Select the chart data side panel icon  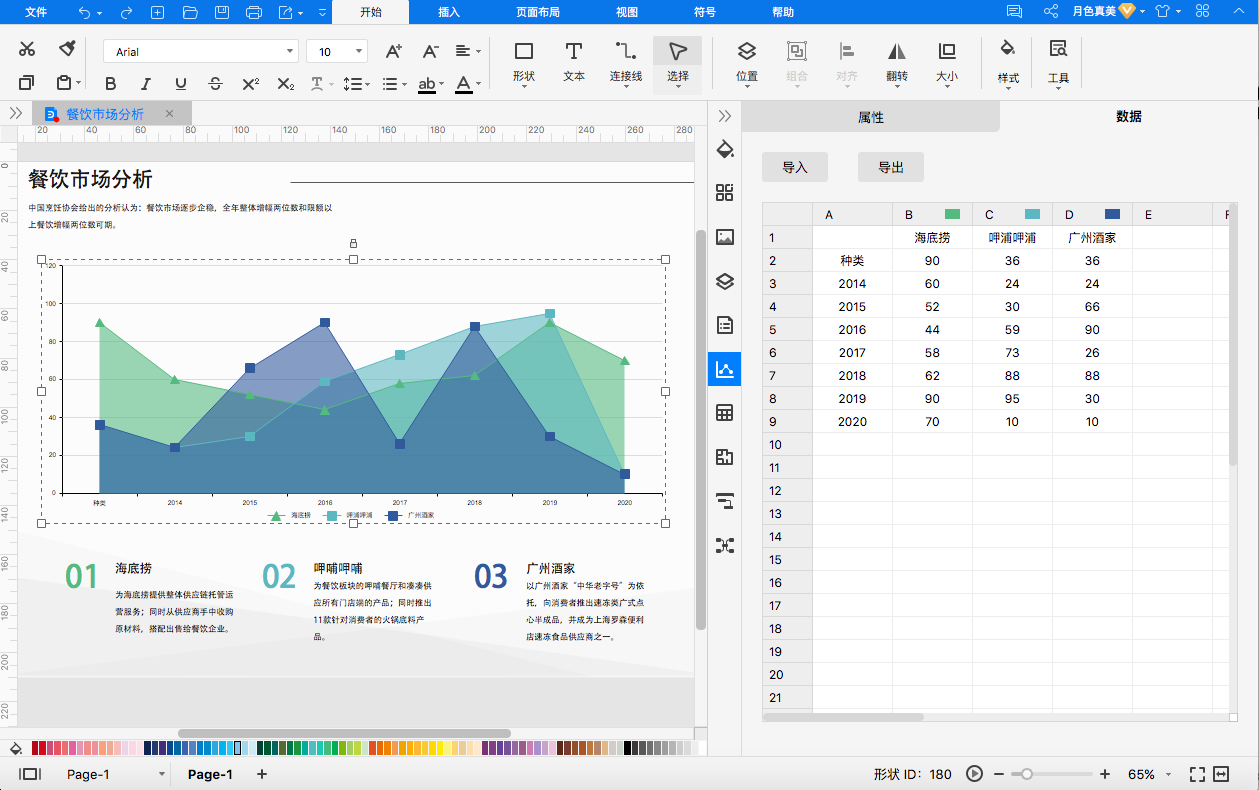[x=725, y=369]
